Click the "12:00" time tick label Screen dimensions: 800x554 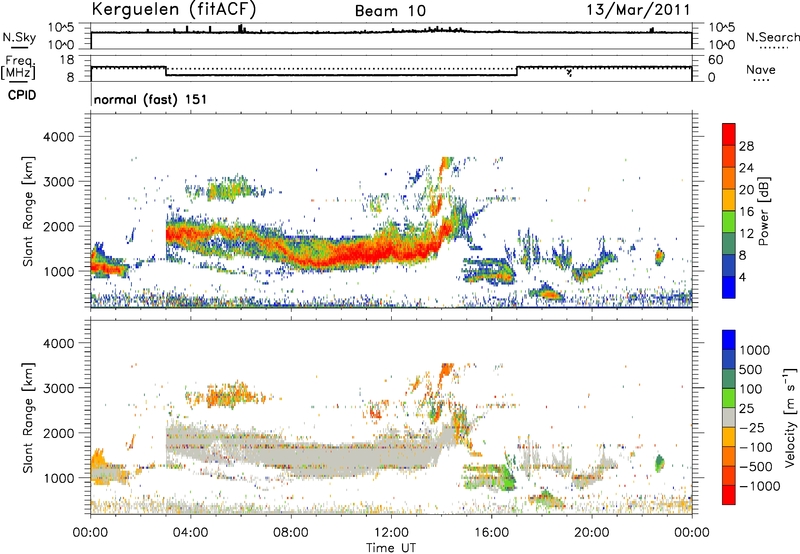(x=391, y=533)
